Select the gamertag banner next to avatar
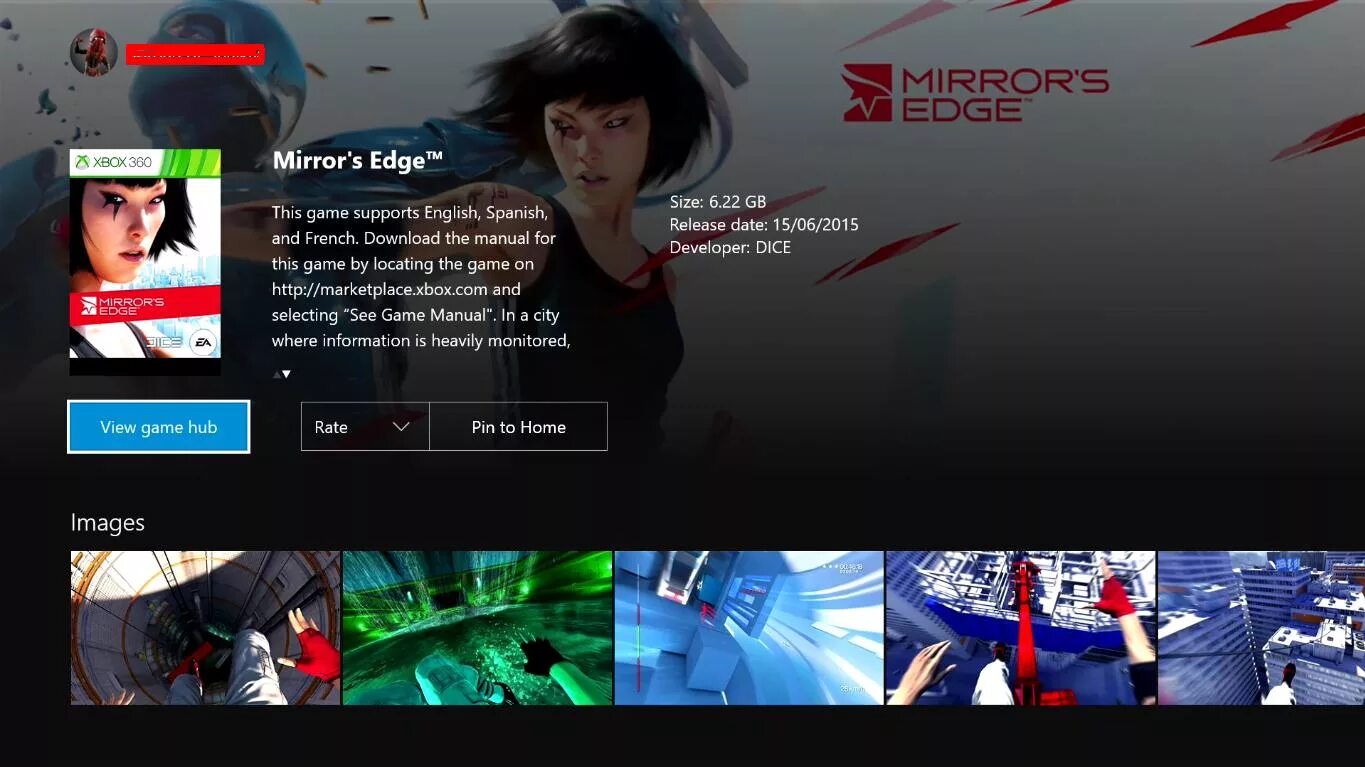The image size is (1365, 767). (195, 53)
